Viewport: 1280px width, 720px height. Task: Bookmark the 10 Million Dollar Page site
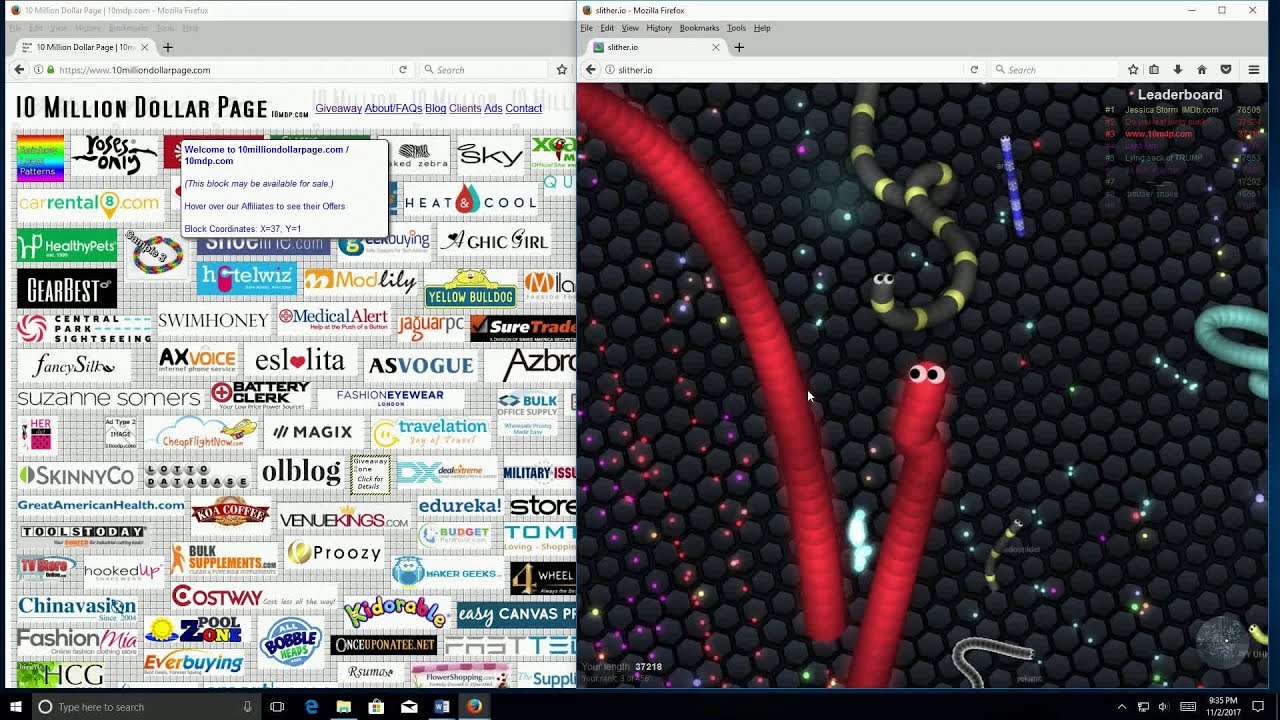(562, 70)
